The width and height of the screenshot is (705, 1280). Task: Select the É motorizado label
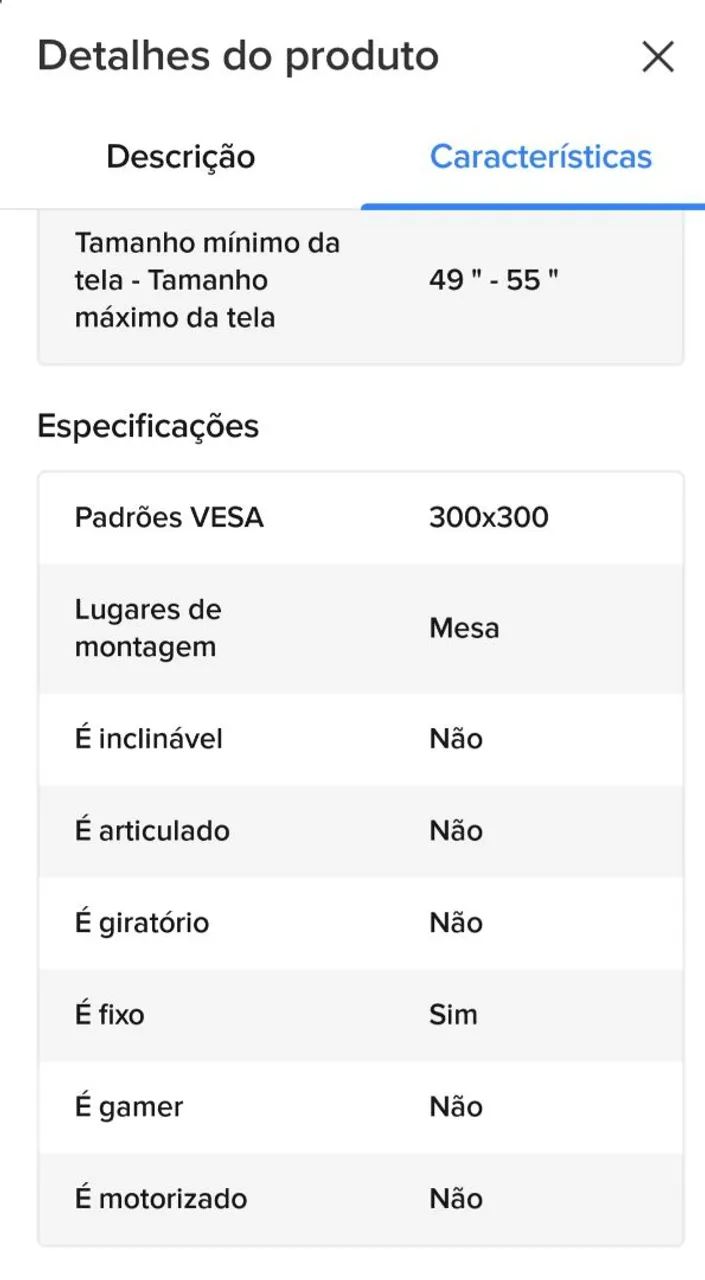coord(161,1199)
